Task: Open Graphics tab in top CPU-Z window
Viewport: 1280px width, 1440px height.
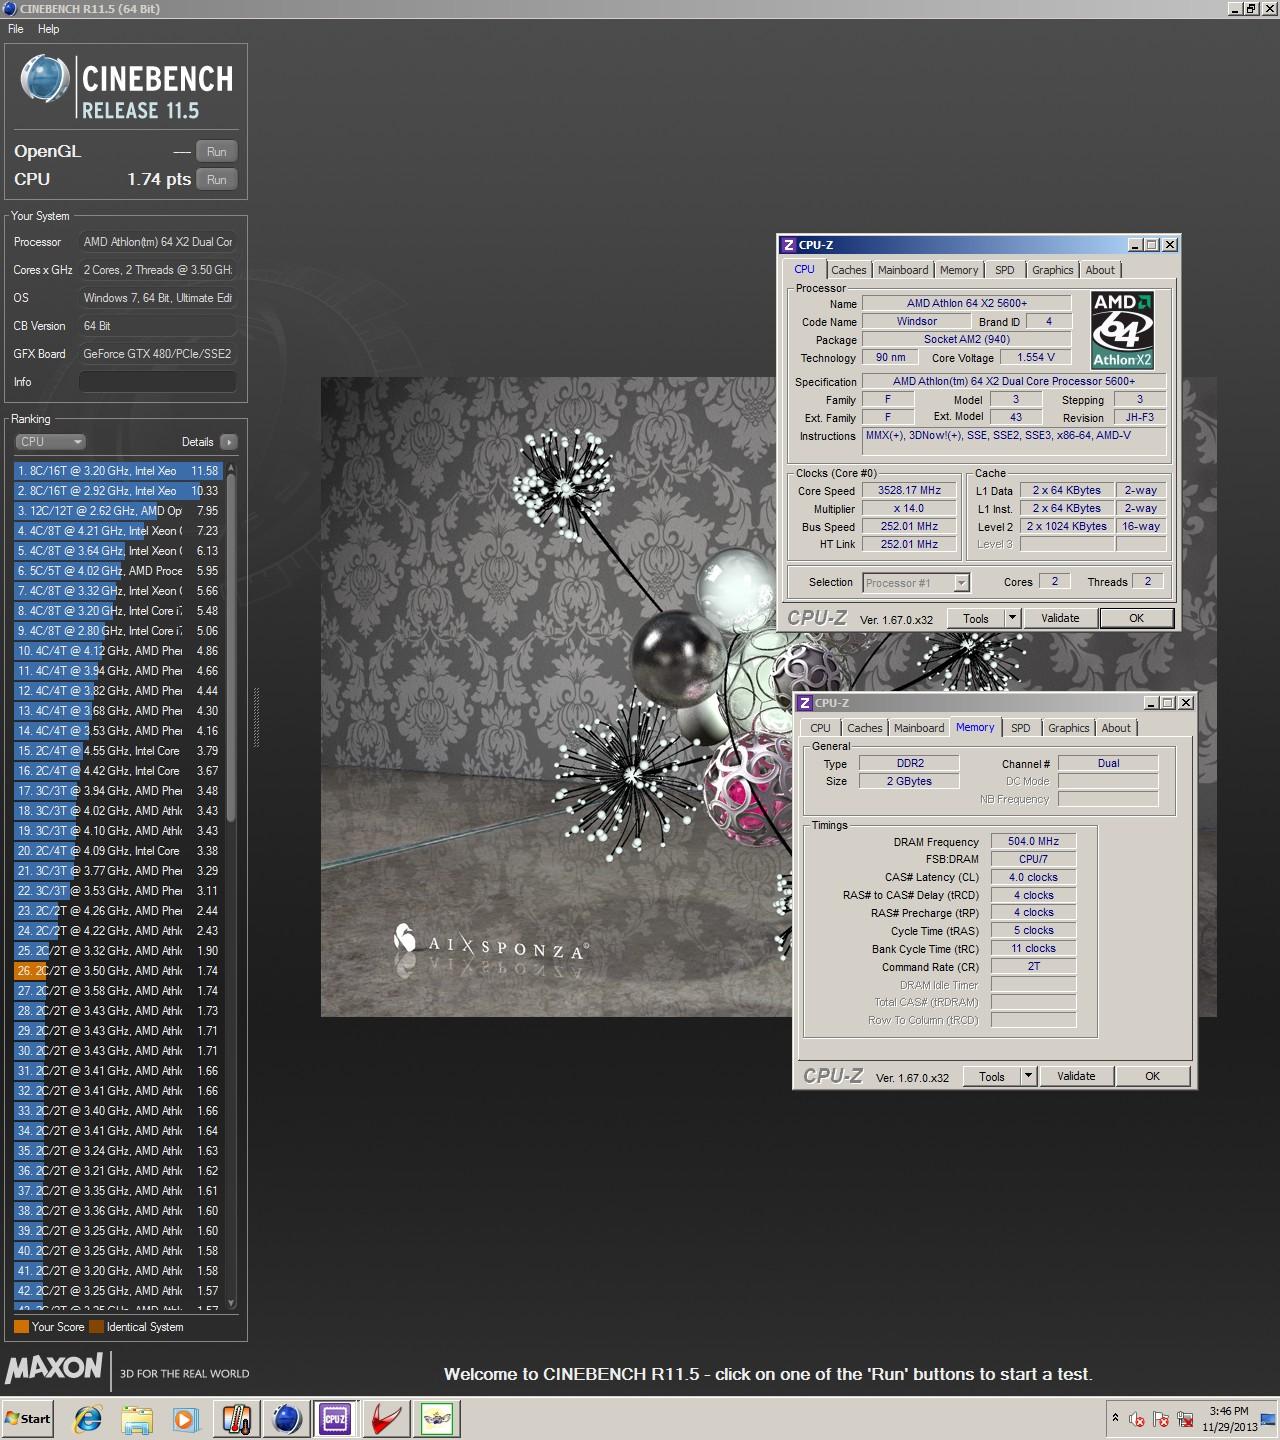Action: pos(1052,270)
